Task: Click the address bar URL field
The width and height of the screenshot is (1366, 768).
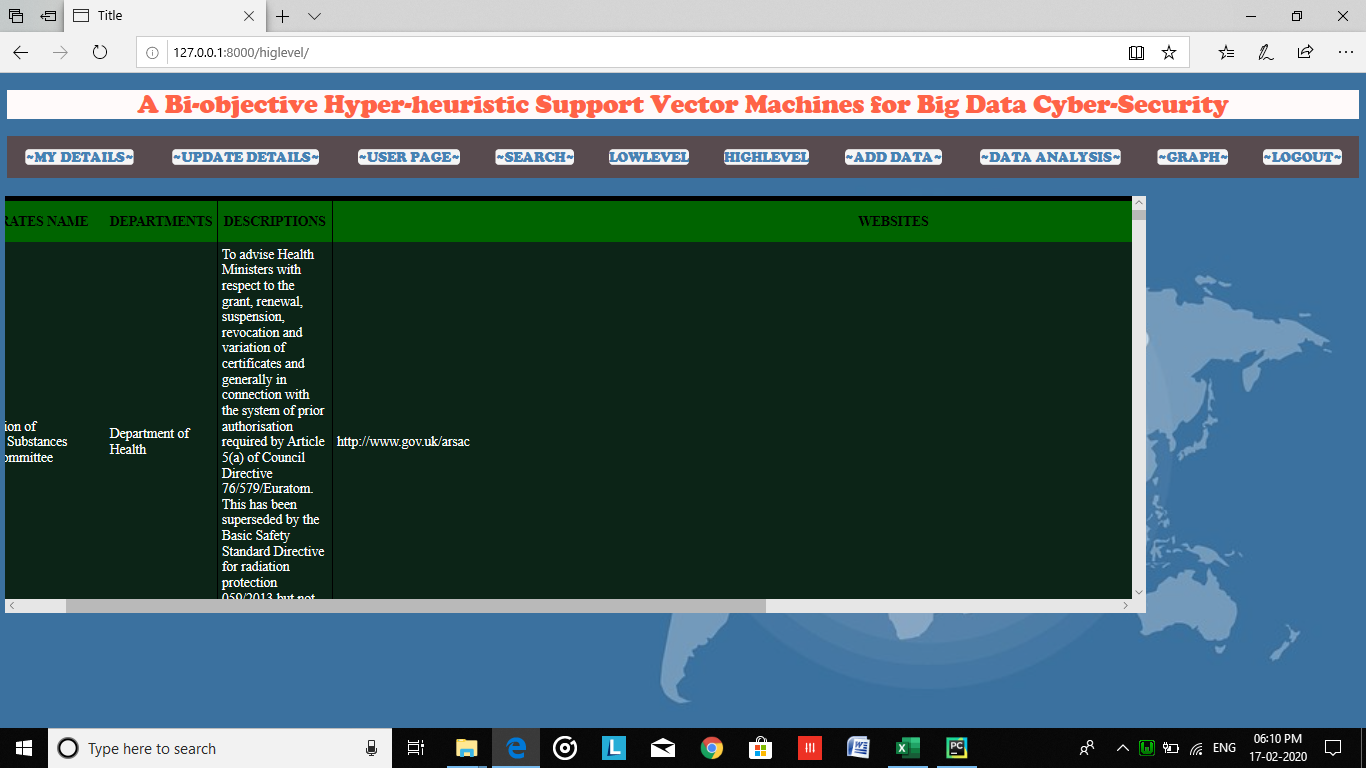Action: 640,52
